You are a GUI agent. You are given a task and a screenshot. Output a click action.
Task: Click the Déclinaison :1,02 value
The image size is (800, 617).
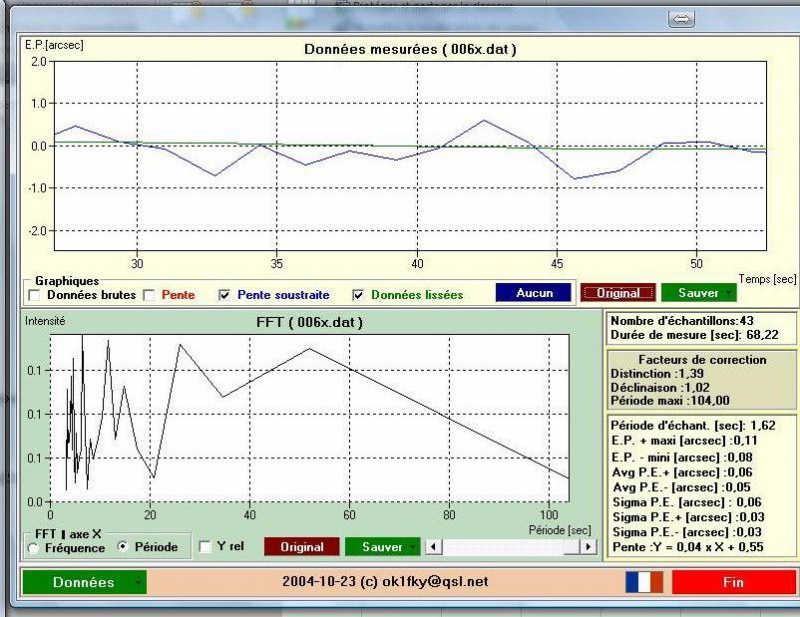point(660,387)
